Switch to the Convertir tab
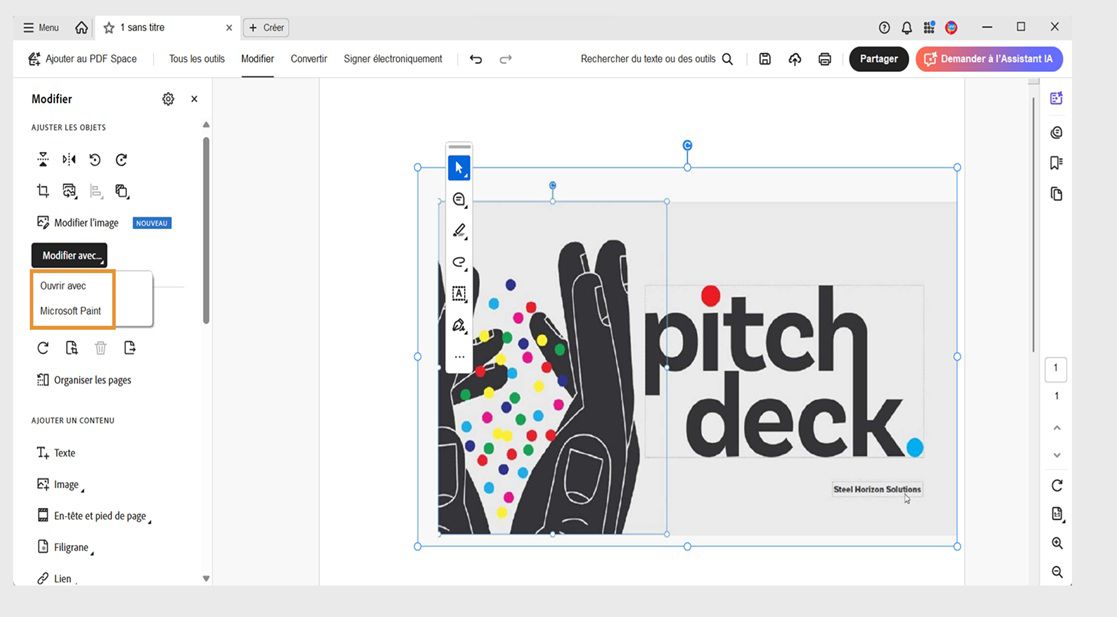Image resolution: width=1117 pixels, height=617 pixels. point(308,59)
